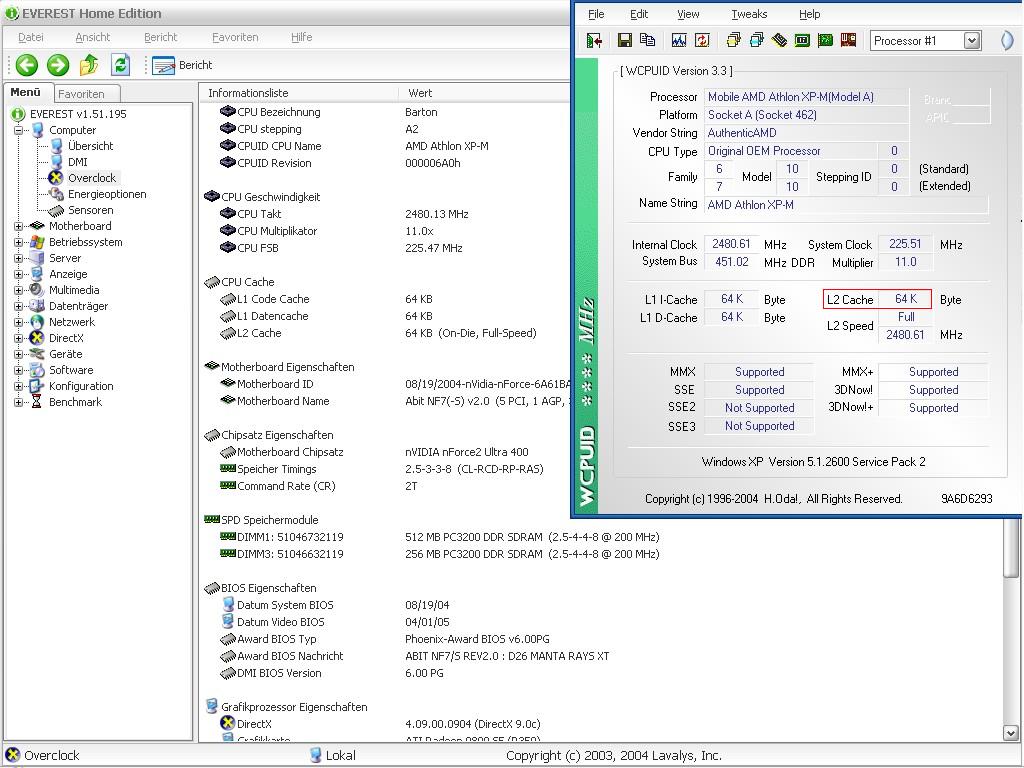Expand the Datenträger tree node

[18, 306]
